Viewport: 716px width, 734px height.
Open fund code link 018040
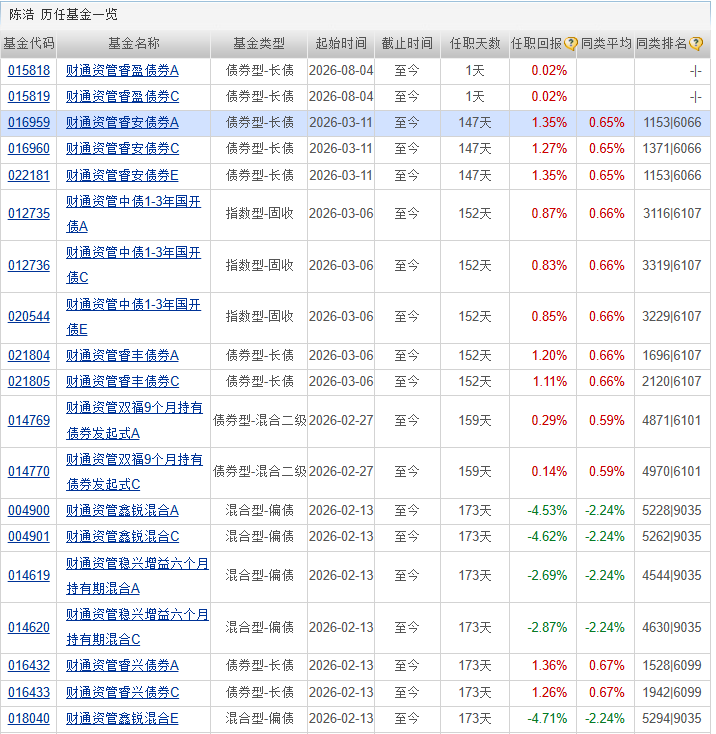coord(29,718)
